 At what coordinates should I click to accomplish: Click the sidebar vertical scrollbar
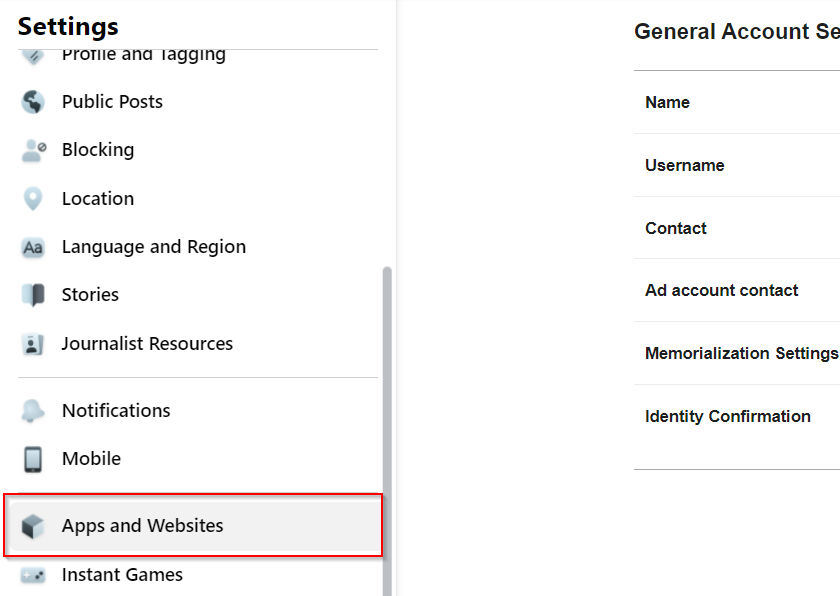coord(387,420)
